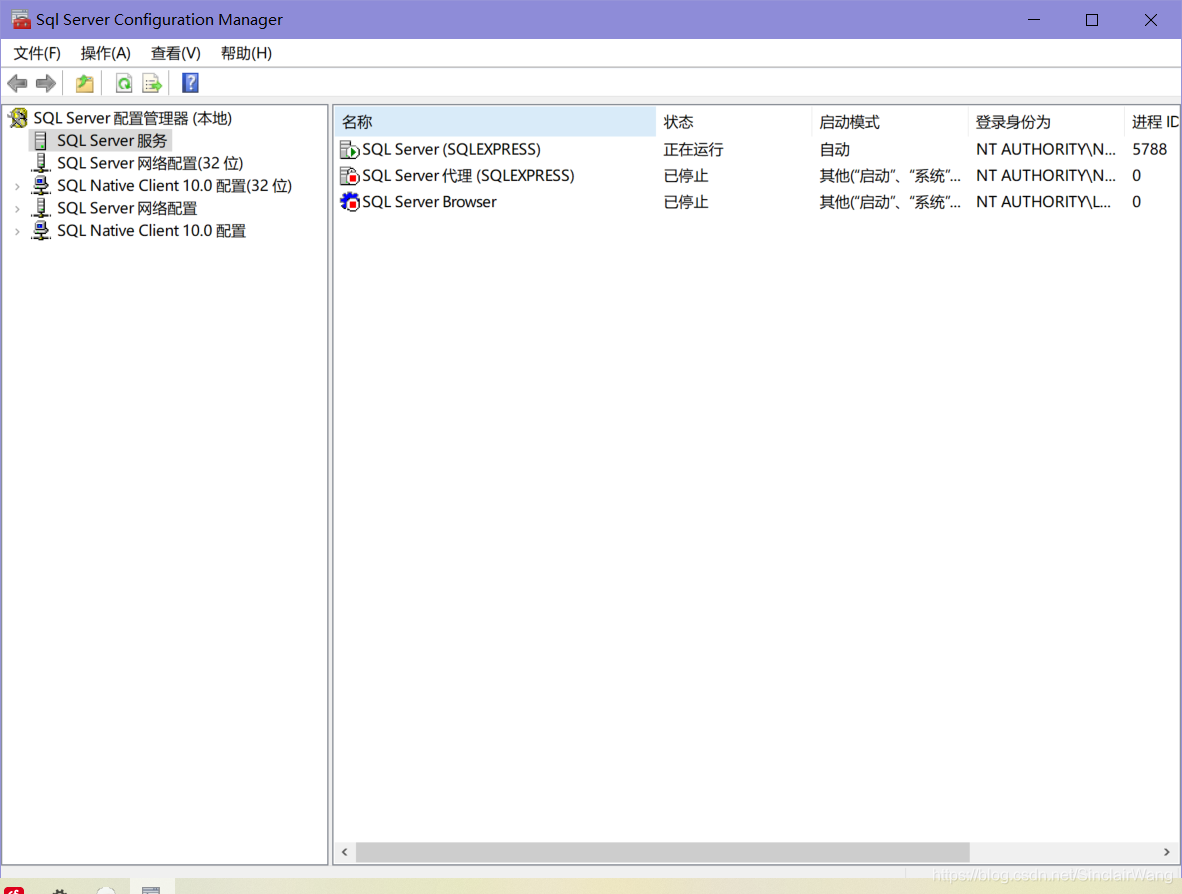This screenshot has width=1182, height=894.
Task: Sort by the 状态 column header
Action: 733,122
